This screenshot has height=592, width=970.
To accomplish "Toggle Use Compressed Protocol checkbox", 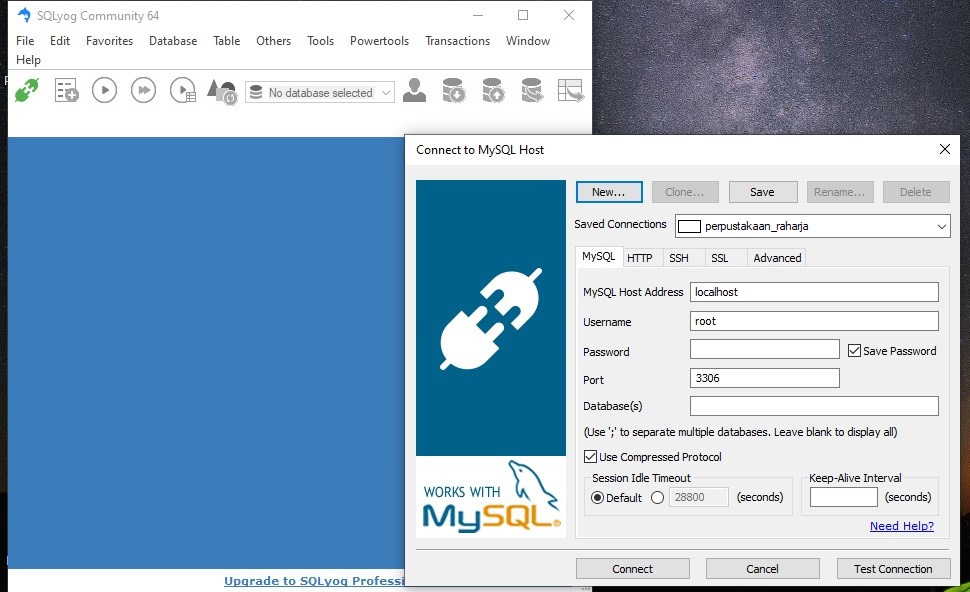I will pos(590,457).
